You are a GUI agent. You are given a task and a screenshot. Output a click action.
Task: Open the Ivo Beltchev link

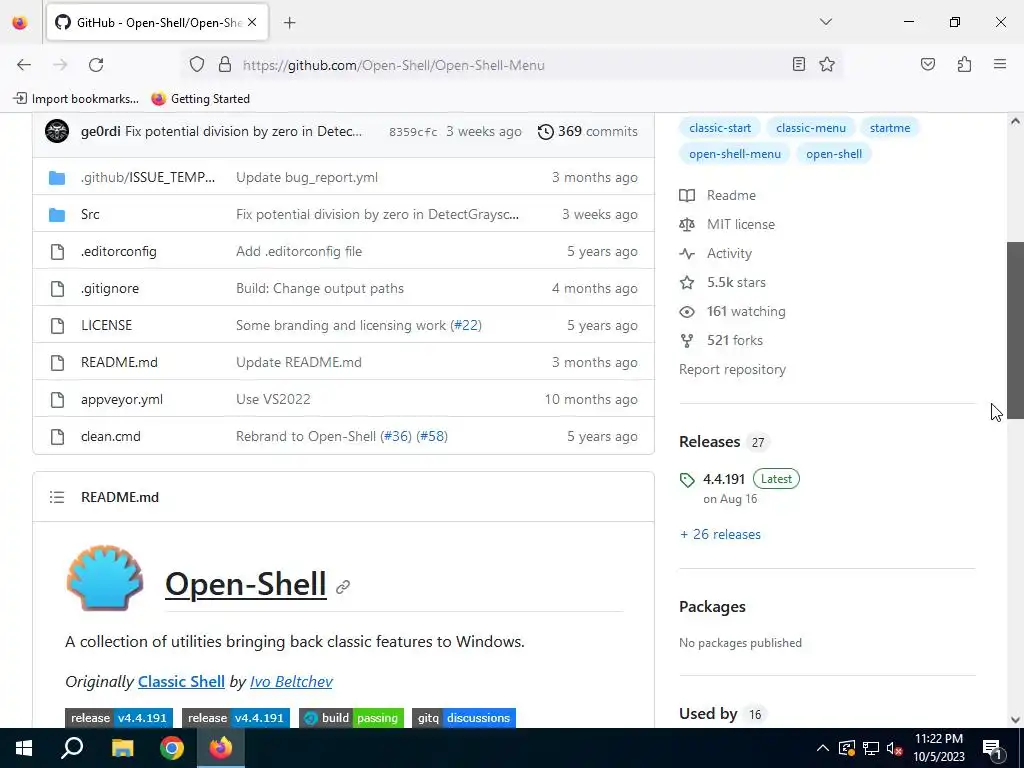291,681
